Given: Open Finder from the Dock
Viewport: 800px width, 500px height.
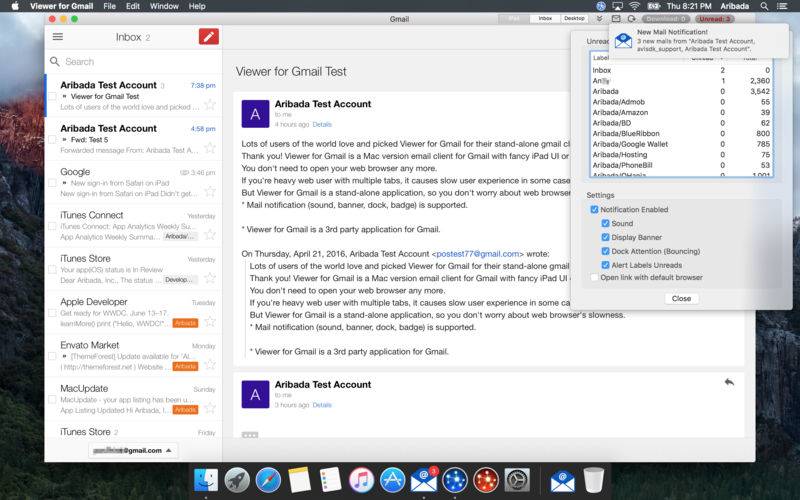Looking at the screenshot, I should pyautogui.click(x=206, y=480).
